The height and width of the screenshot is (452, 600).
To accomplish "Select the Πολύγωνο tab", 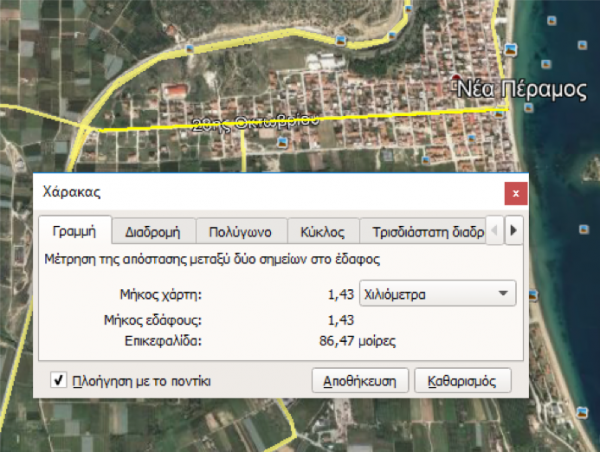I will pos(240,231).
